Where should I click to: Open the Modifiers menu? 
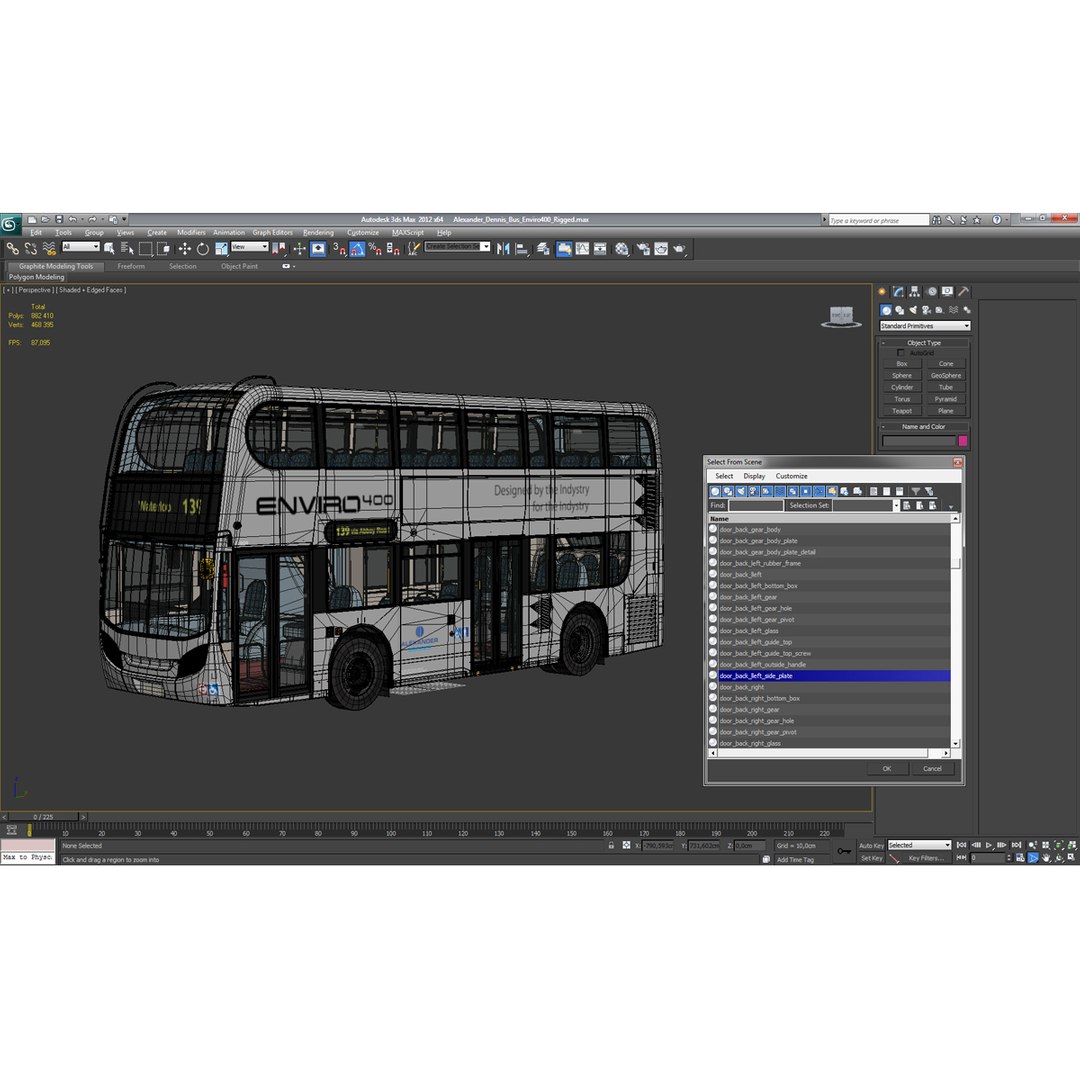coord(191,233)
